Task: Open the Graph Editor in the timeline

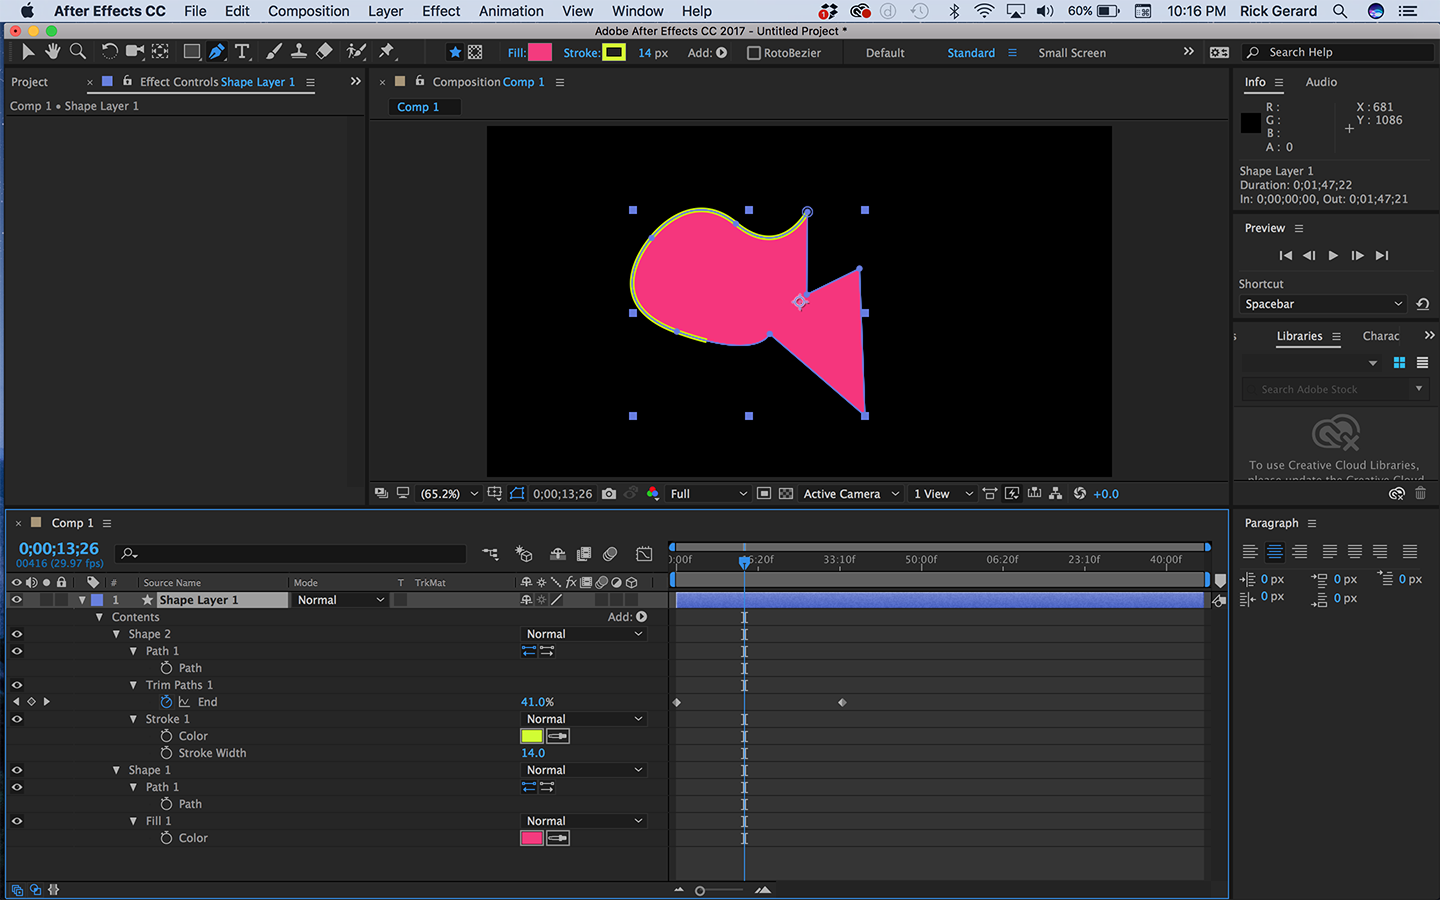Action: click(644, 553)
